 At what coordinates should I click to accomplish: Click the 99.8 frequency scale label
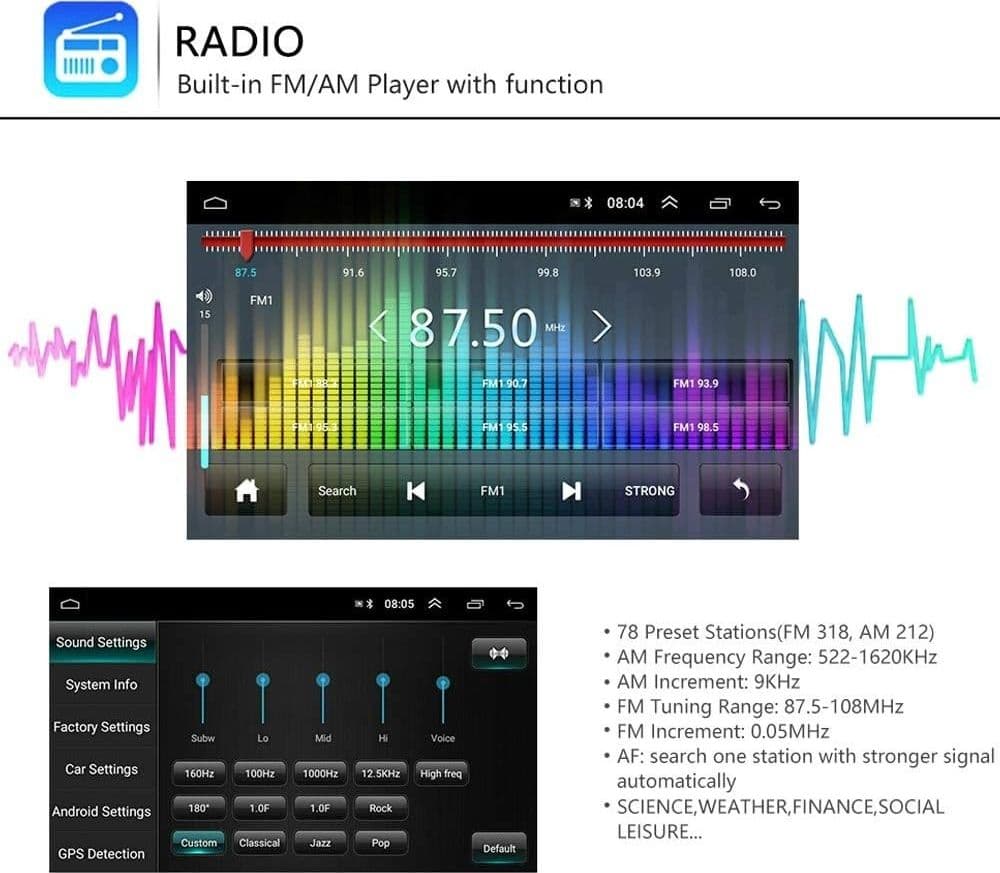547,272
